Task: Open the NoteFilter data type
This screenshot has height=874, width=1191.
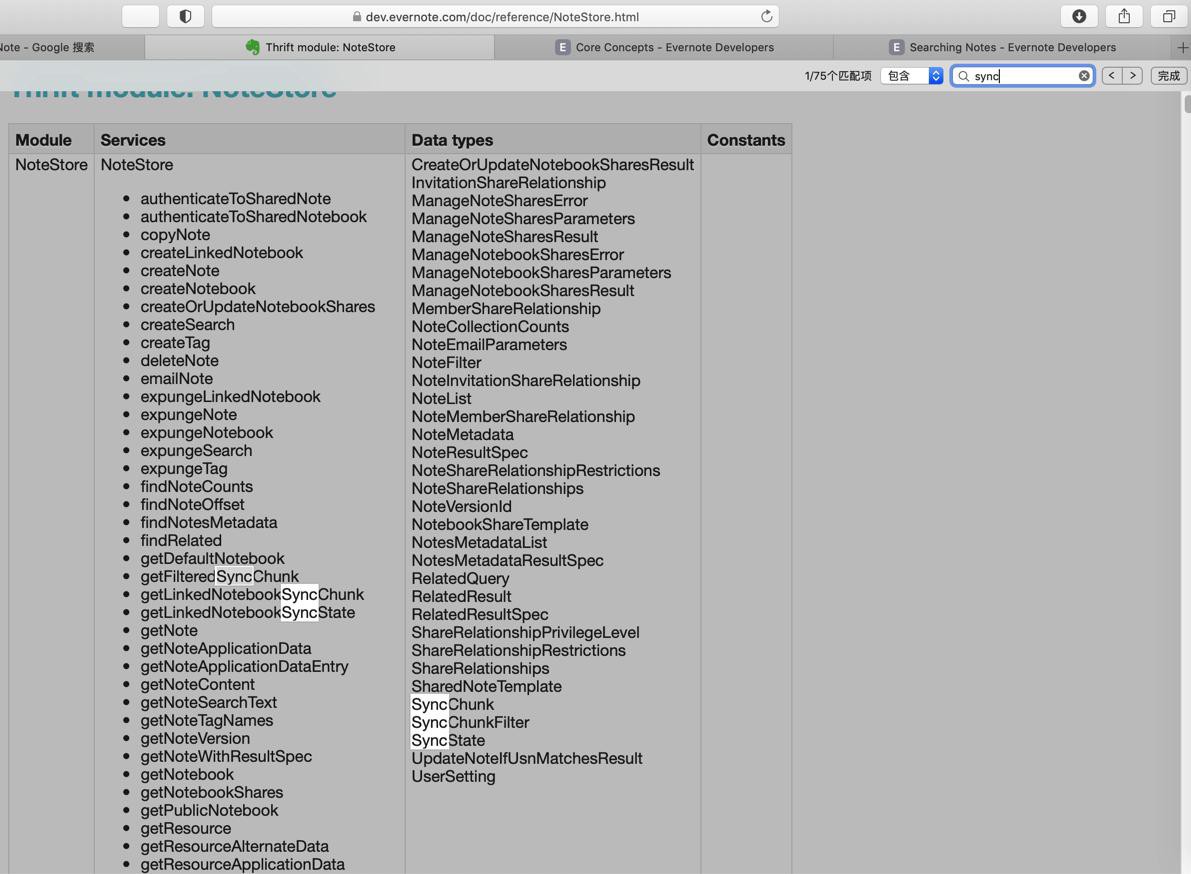Action: pyautogui.click(x=446, y=363)
